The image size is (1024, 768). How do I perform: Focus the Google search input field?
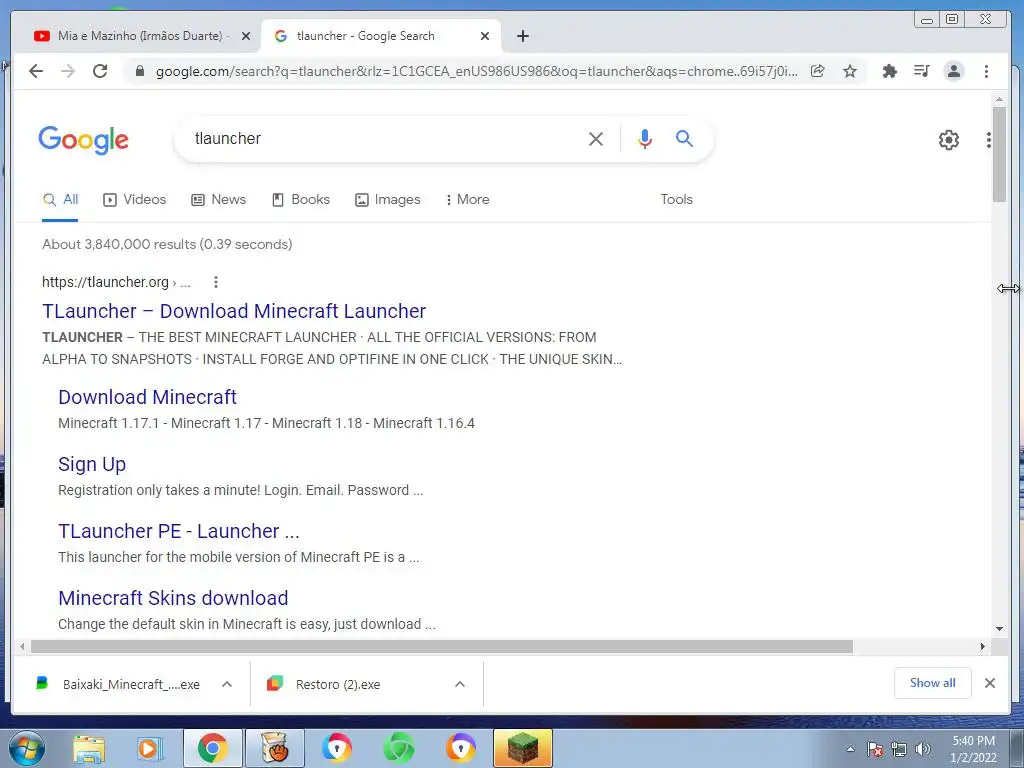point(385,138)
